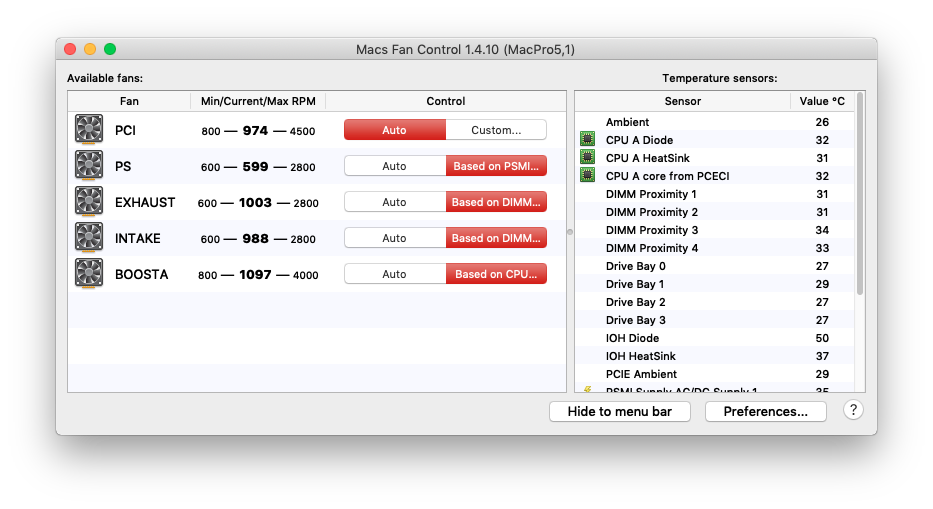The height and width of the screenshot is (509, 933).
Task: Select the IOH Diode sensor row
Action: coord(715,338)
